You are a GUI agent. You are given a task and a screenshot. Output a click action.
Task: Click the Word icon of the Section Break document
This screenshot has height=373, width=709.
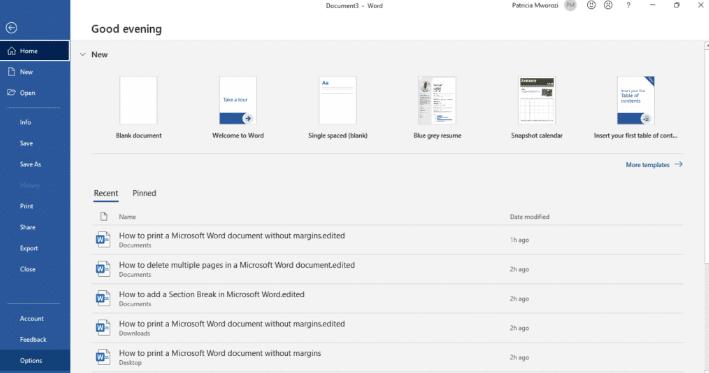pyautogui.click(x=103, y=298)
